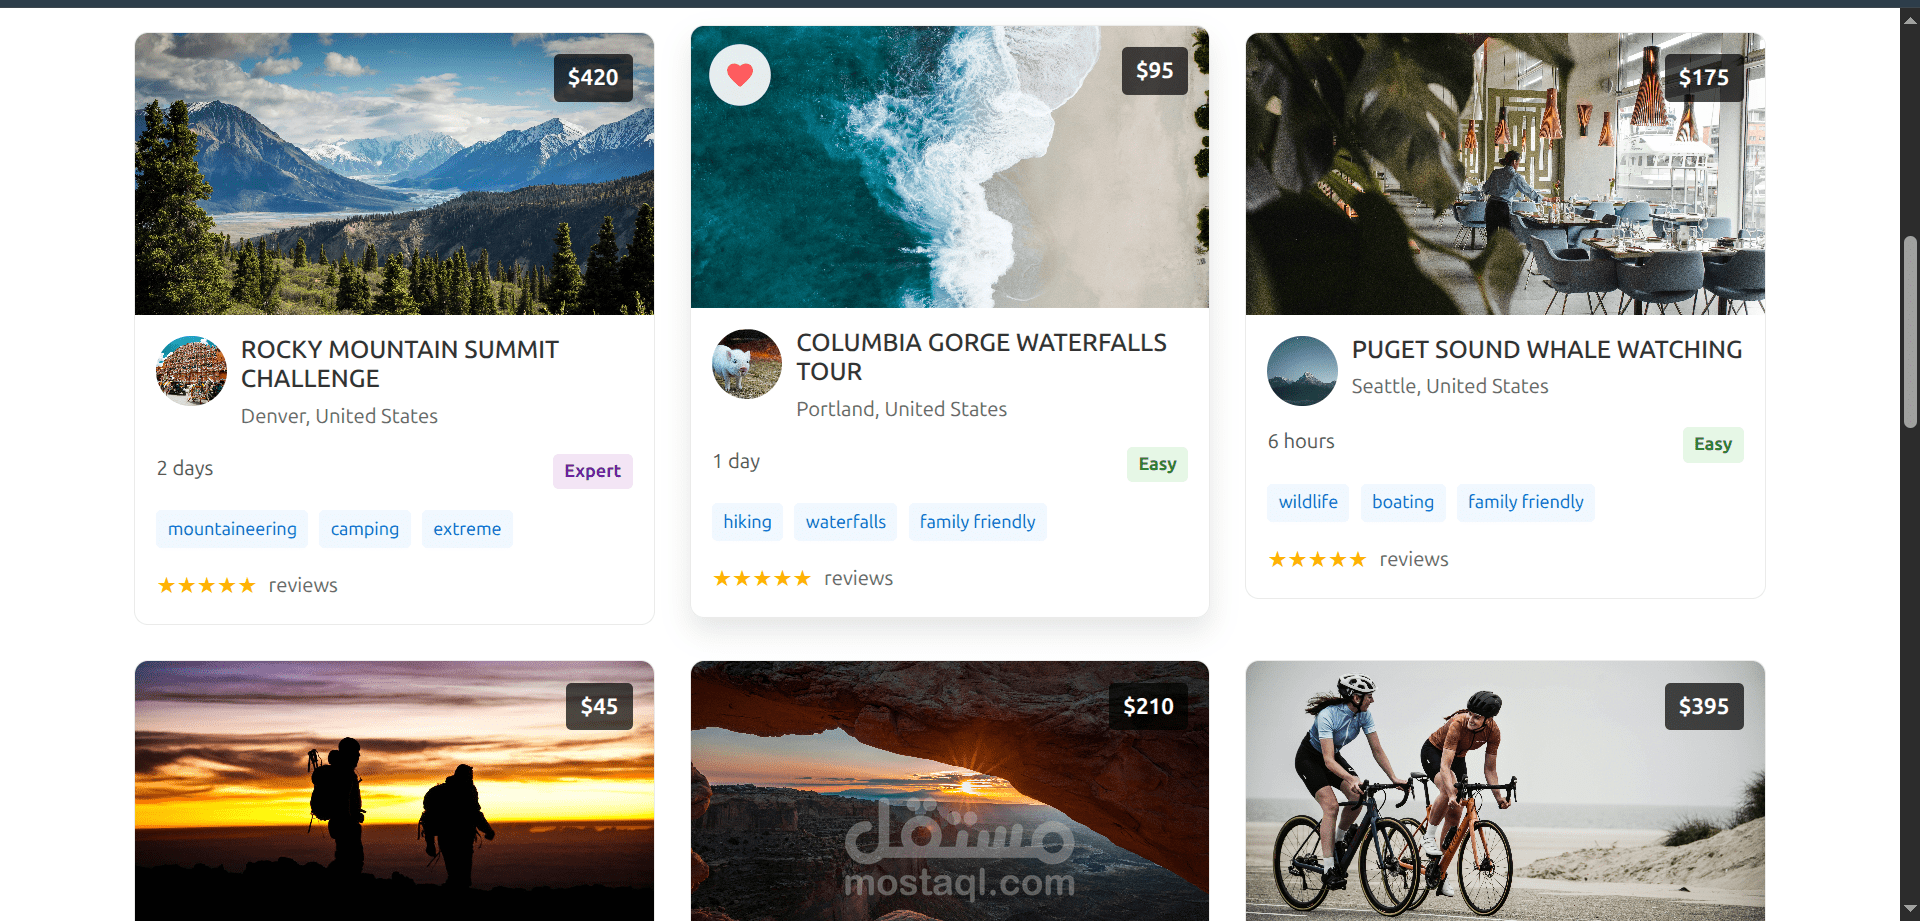Image resolution: width=1920 pixels, height=921 pixels.
Task: Click the scrollbar down arrow
Action: (x=1910, y=910)
